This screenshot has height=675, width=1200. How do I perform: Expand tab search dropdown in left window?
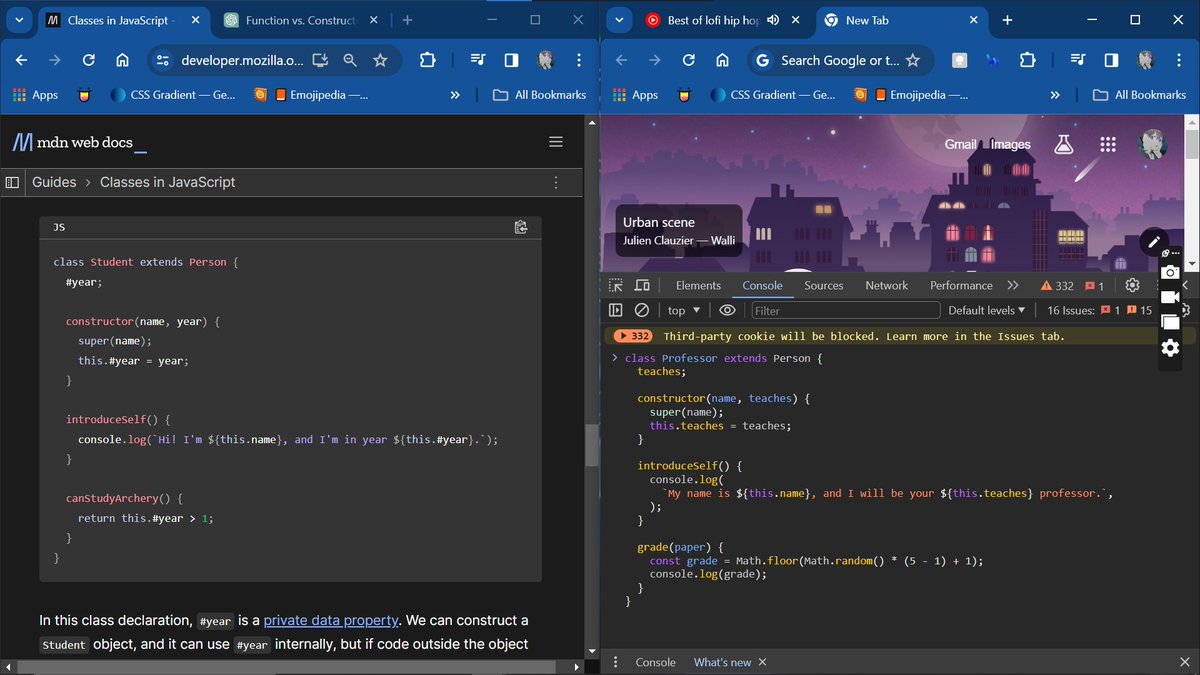(19, 20)
